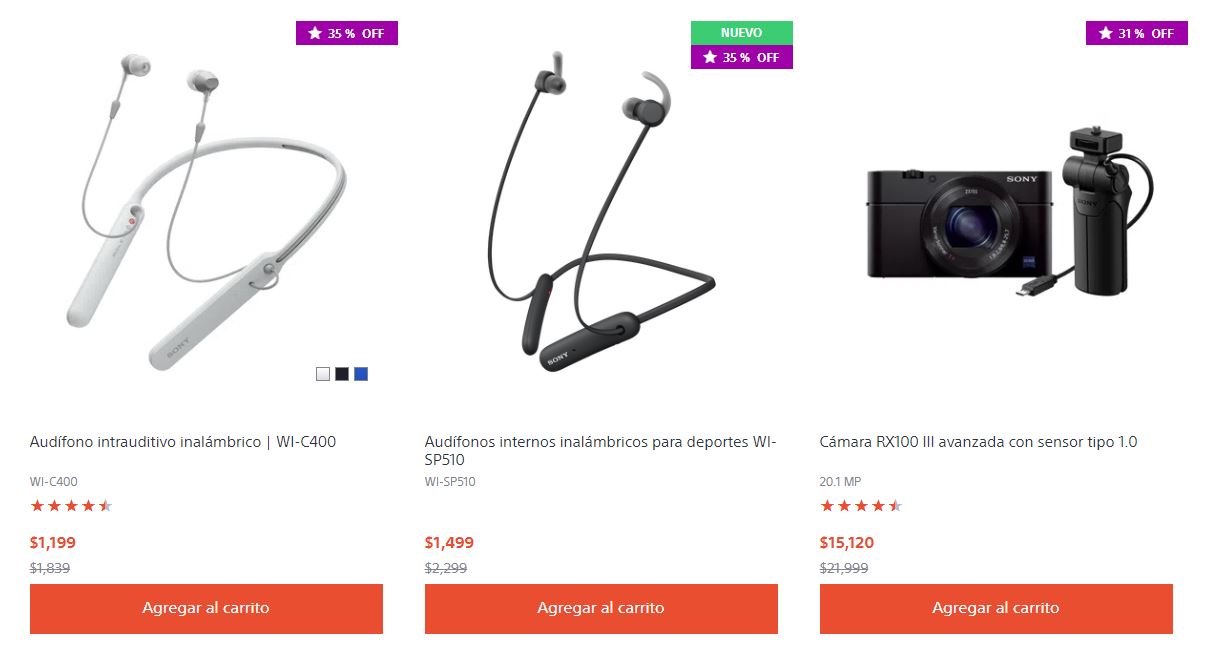Click the white WI-C400 neckband product image
Screen dimensions: 1208x649
point(206,212)
